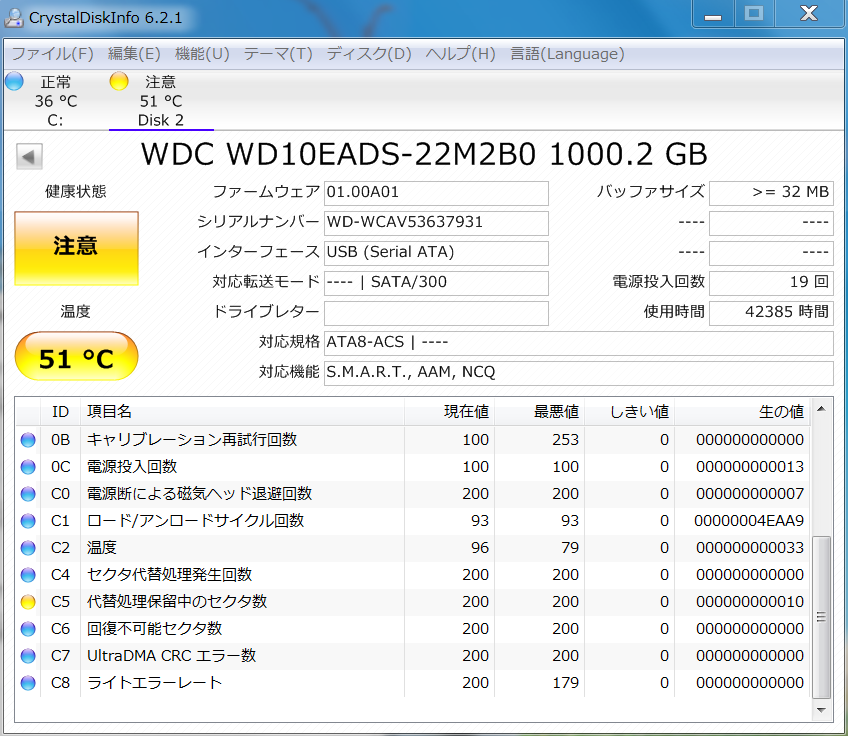This screenshot has height=736, width=848.
Task: Click the 生の値 column header
Action: click(743, 412)
